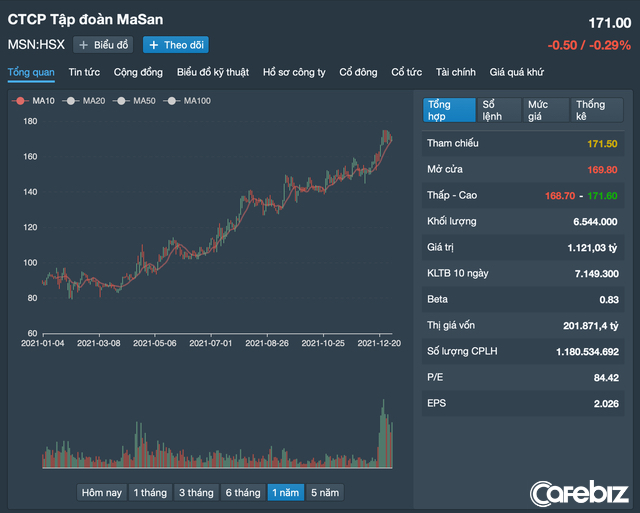Click the 2021-12-20 date axis label
Image resolution: width=640 pixels, height=513 pixels.
coord(379,343)
